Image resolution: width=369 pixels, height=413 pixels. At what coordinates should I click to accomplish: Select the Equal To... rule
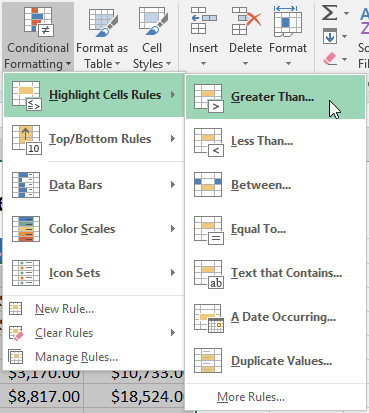[275, 229]
